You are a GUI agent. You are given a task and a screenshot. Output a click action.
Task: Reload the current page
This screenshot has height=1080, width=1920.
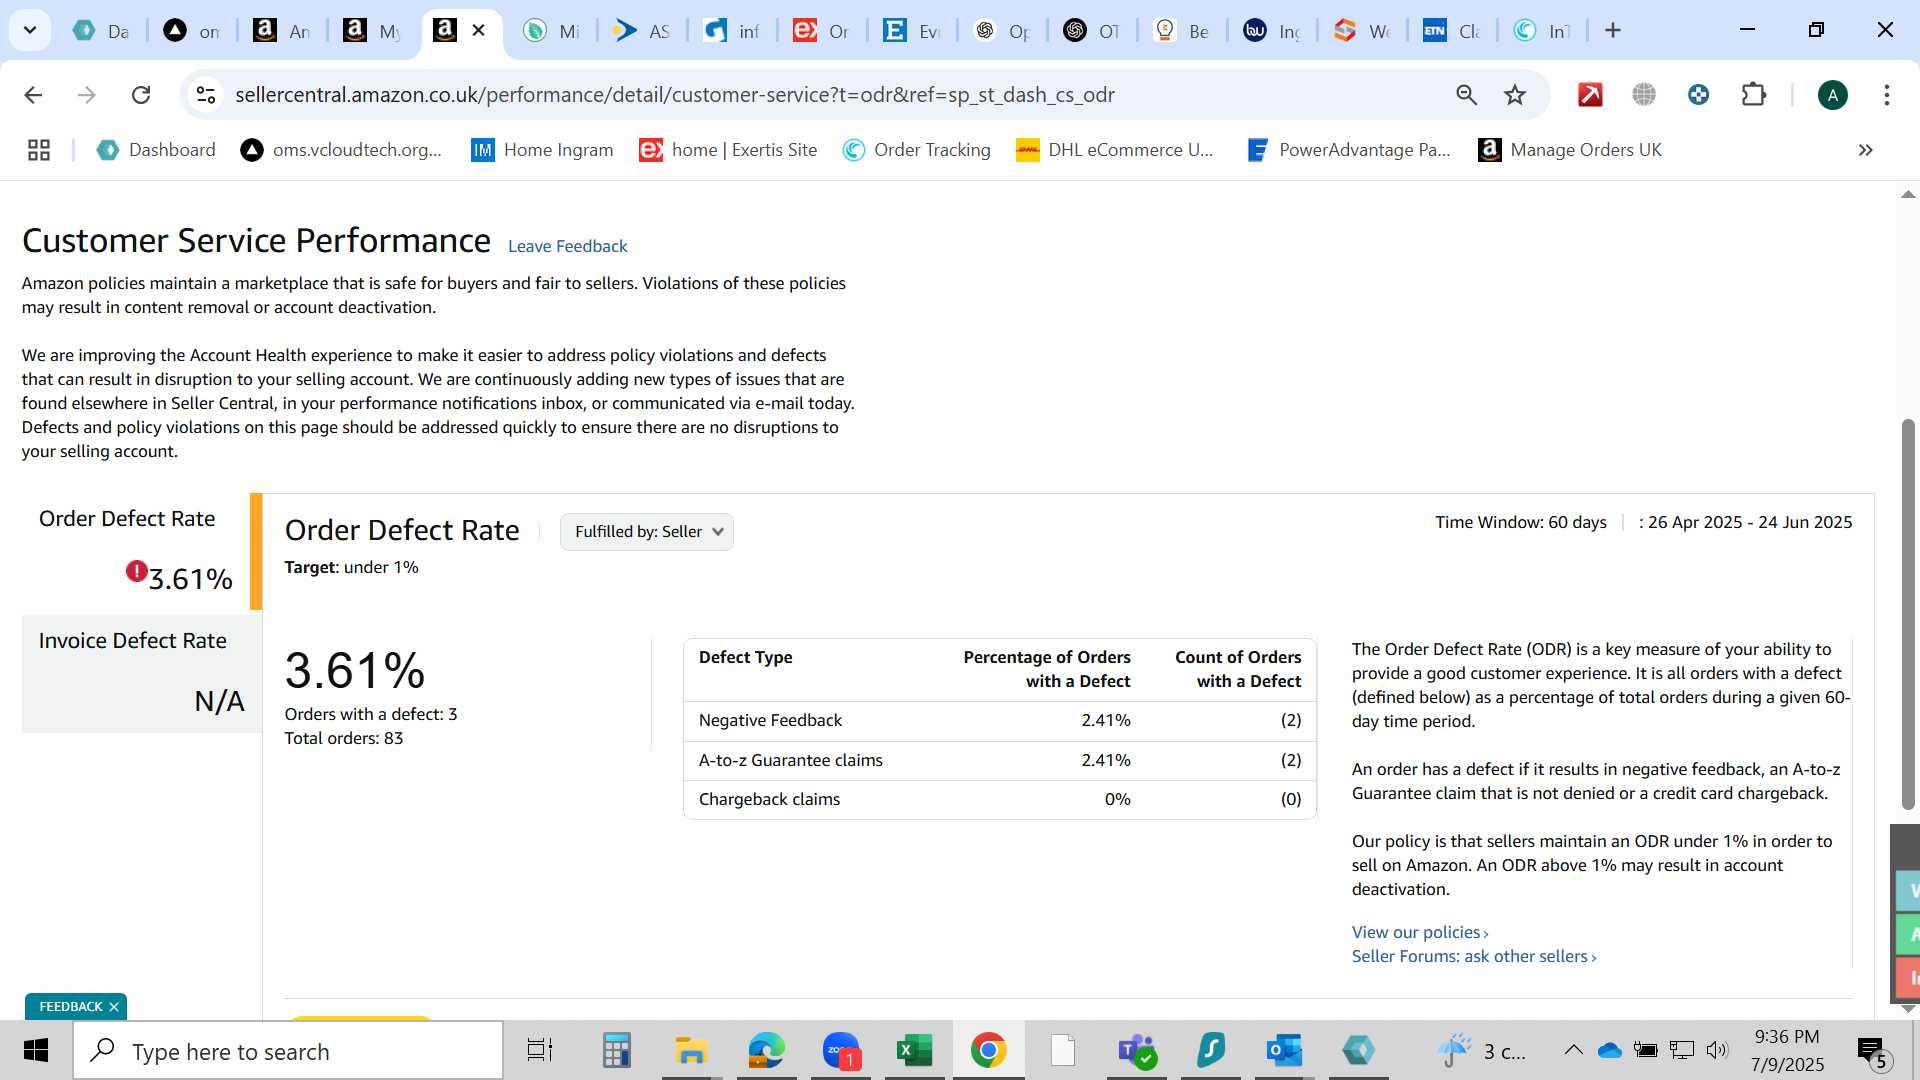point(141,95)
